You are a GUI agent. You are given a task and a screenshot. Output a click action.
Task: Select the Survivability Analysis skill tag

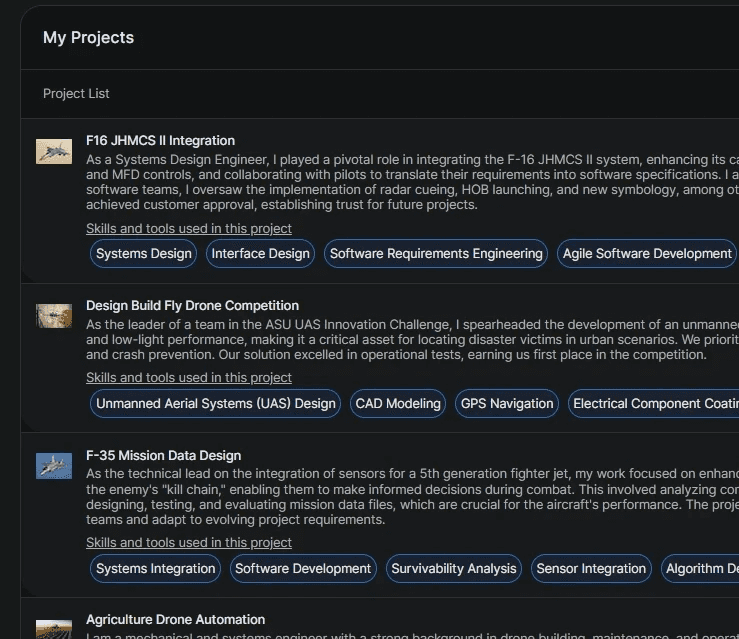[453, 568]
